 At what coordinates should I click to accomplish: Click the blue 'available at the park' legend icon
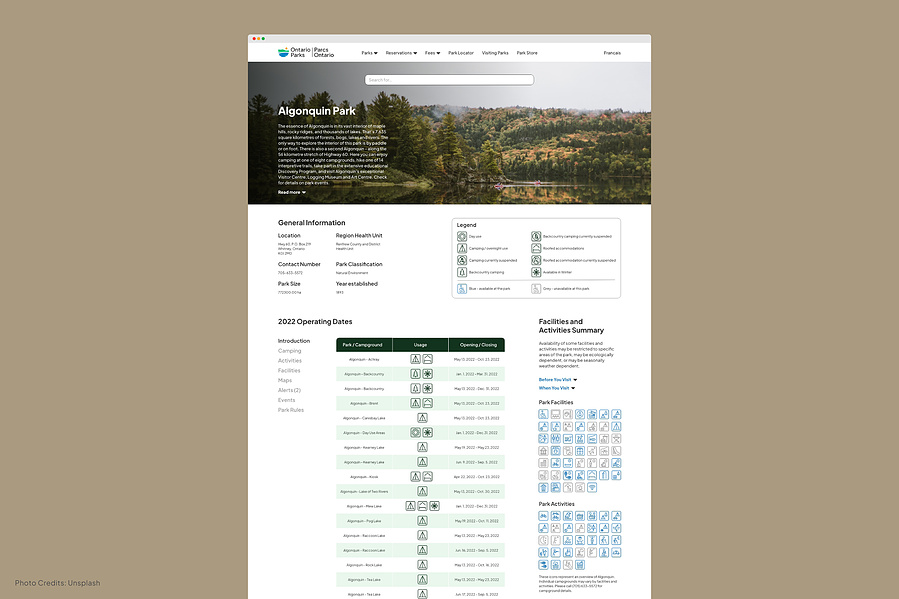pyautogui.click(x=462, y=288)
